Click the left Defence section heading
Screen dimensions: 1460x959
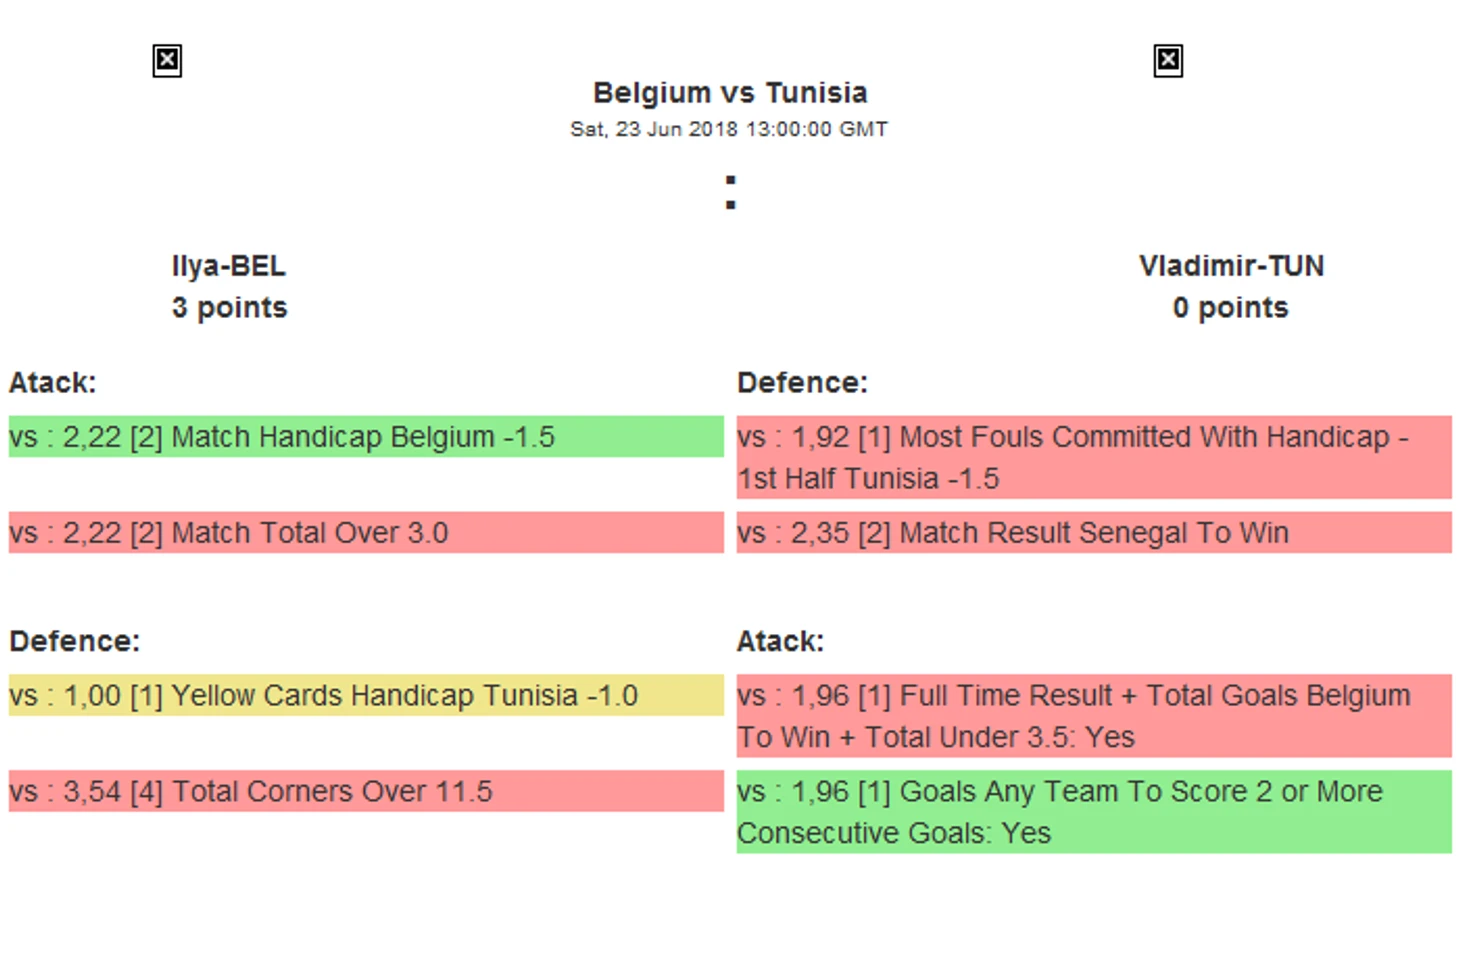tap(75, 641)
